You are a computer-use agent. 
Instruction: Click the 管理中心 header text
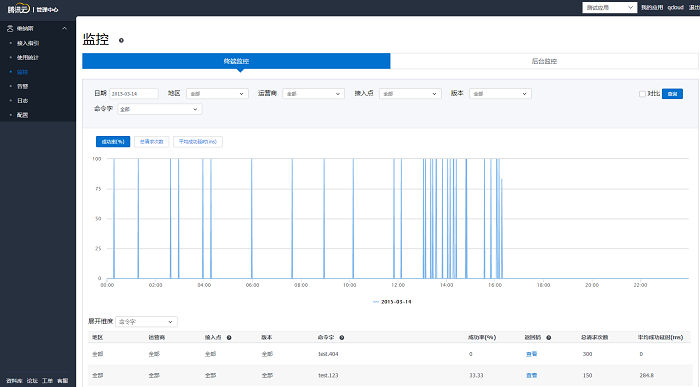coord(47,9)
